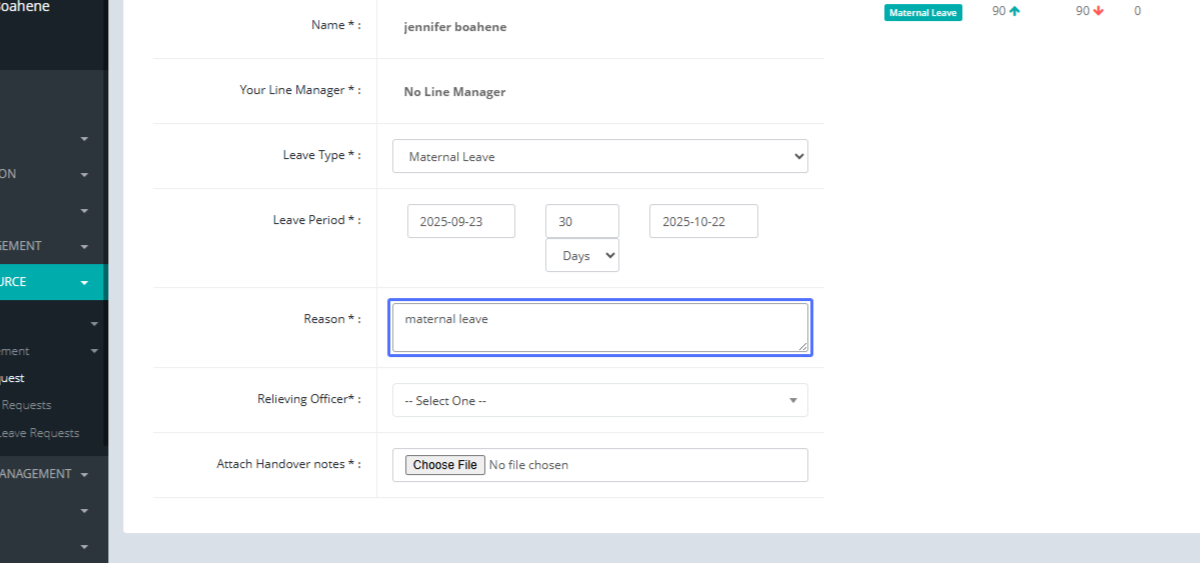The height and width of the screenshot is (563, 1200).
Task: Click the duration field showing 30
Action: point(582,222)
